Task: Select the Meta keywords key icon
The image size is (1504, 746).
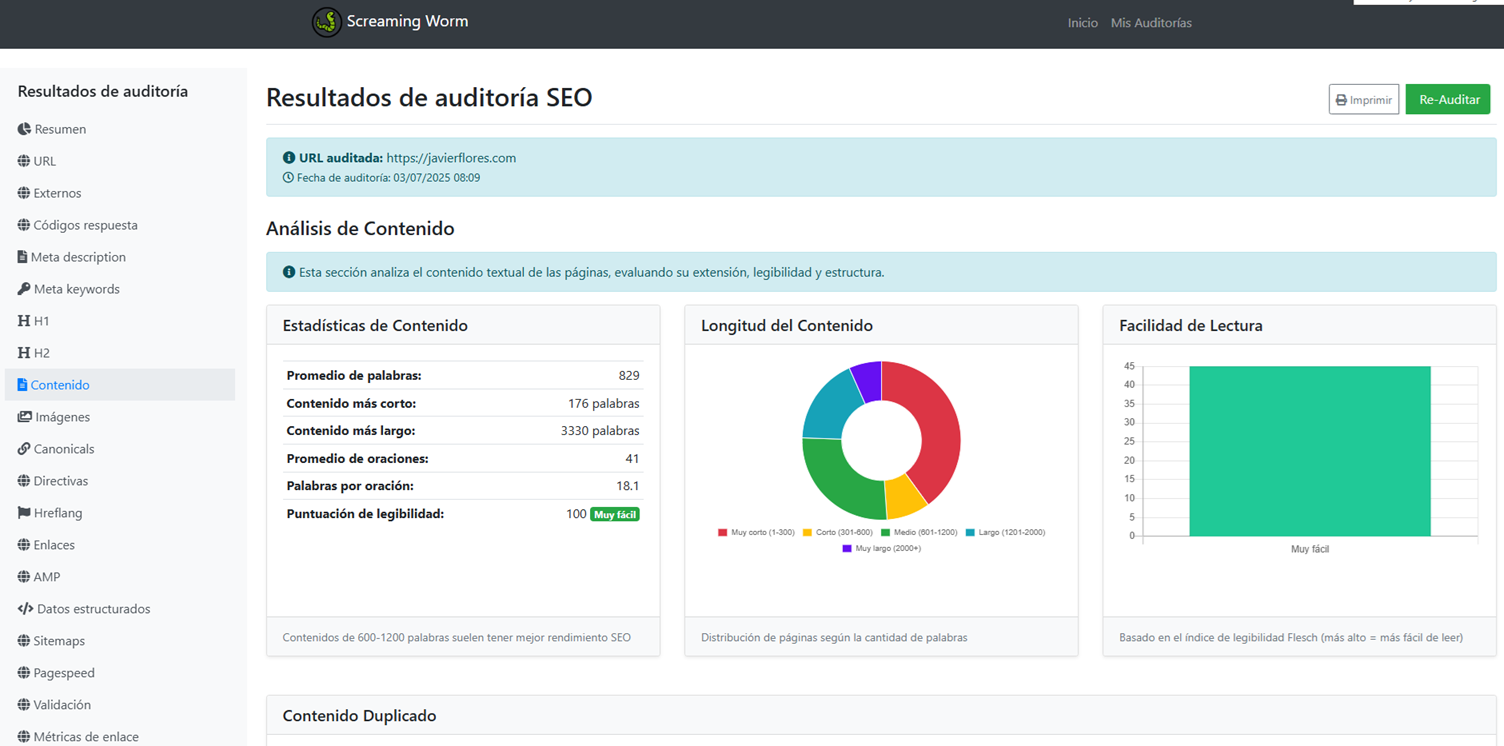Action: click(24, 289)
